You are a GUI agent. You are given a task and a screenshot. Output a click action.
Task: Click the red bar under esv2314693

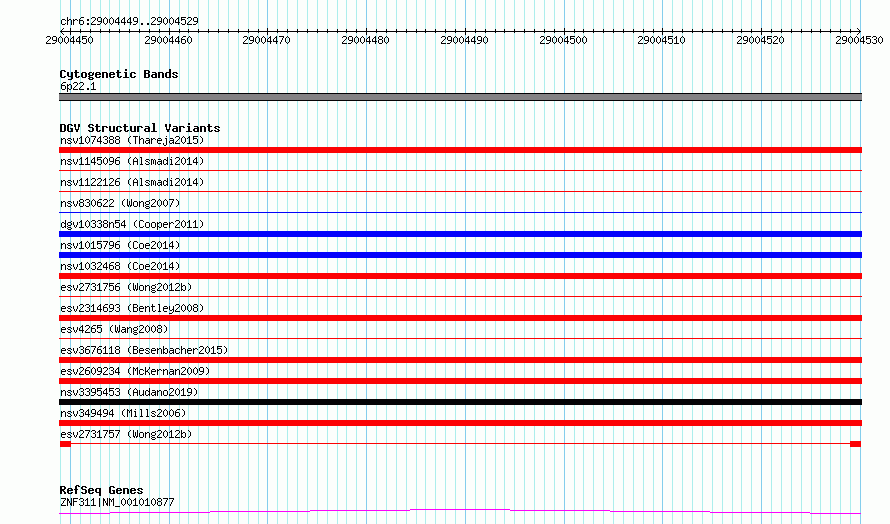[460, 318]
